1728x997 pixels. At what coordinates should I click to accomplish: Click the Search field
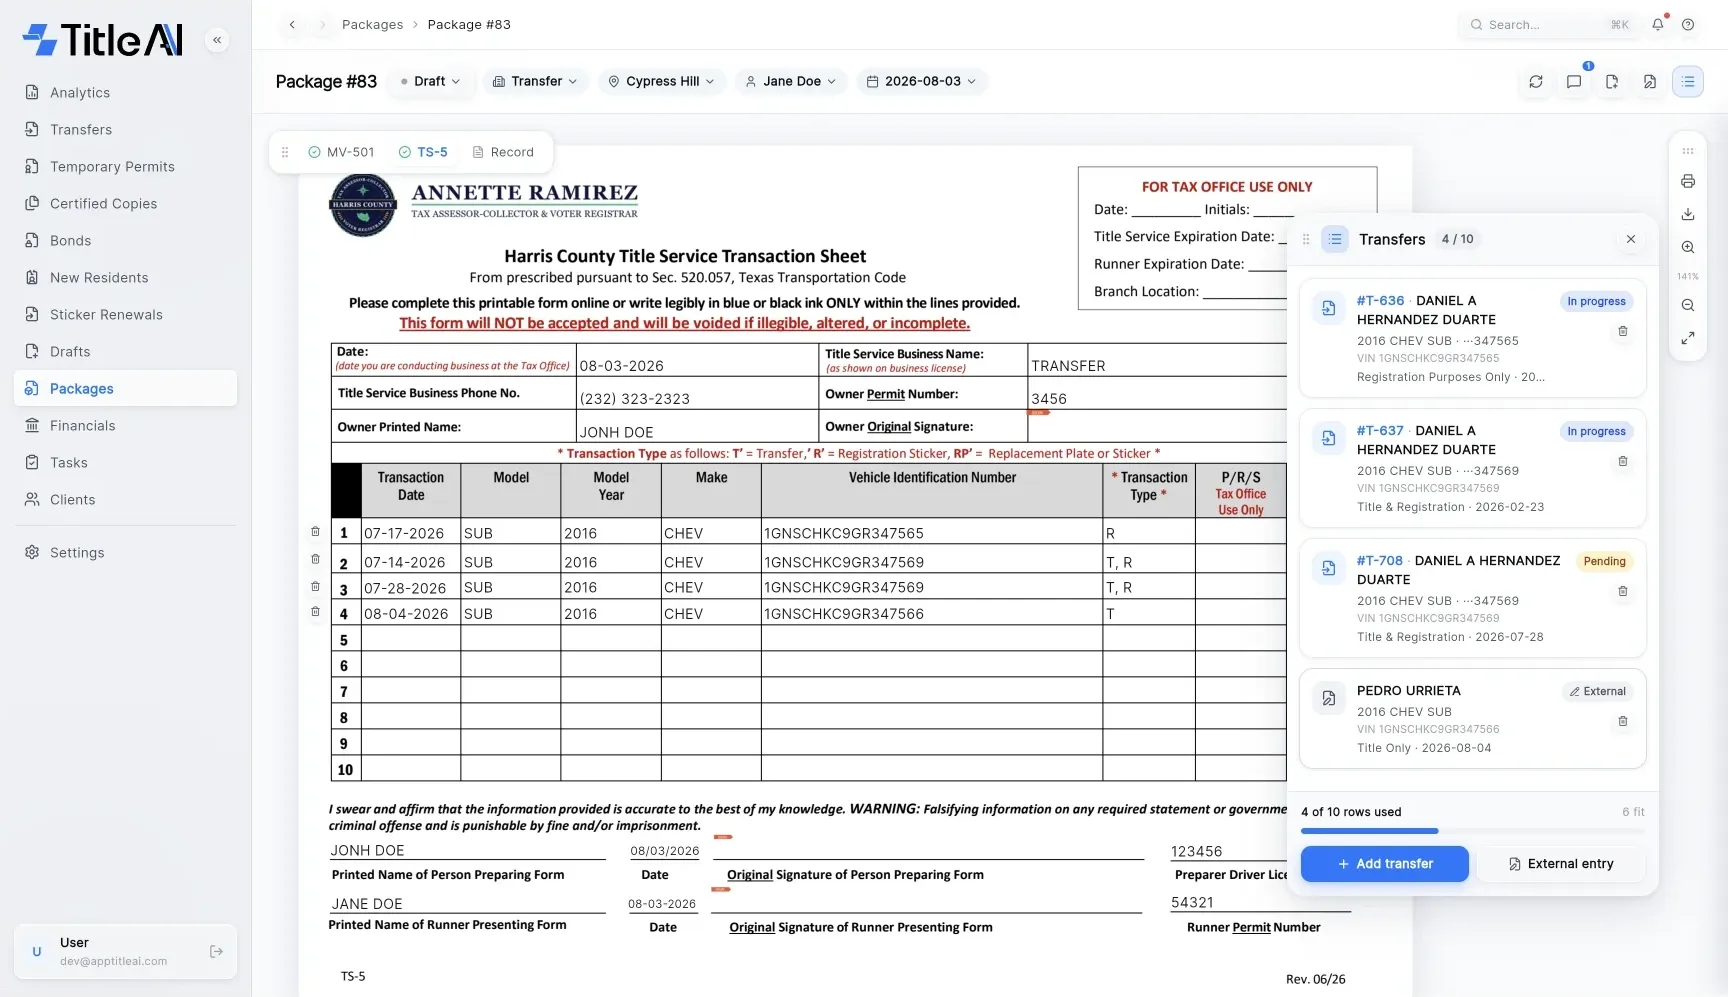(1548, 25)
